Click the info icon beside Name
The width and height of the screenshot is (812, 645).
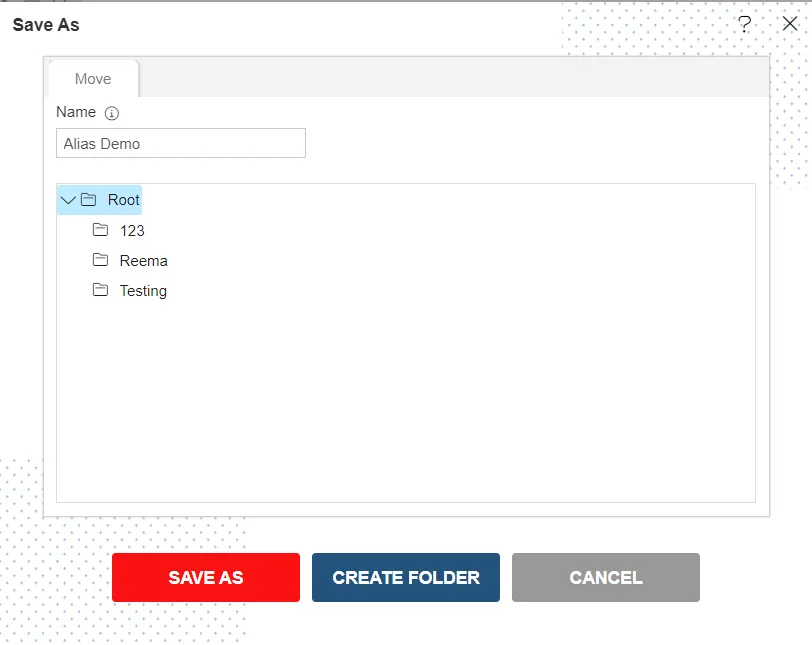pos(112,113)
